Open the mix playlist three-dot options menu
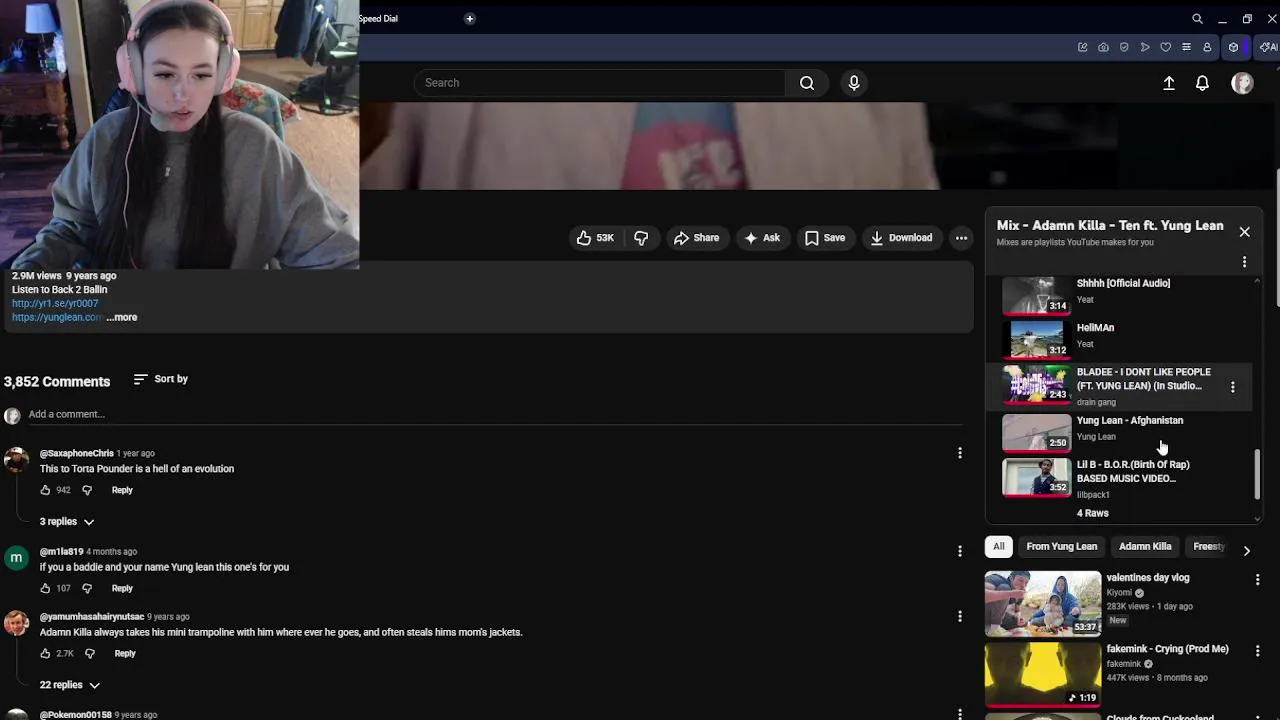This screenshot has height=720, width=1280. (1244, 262)
